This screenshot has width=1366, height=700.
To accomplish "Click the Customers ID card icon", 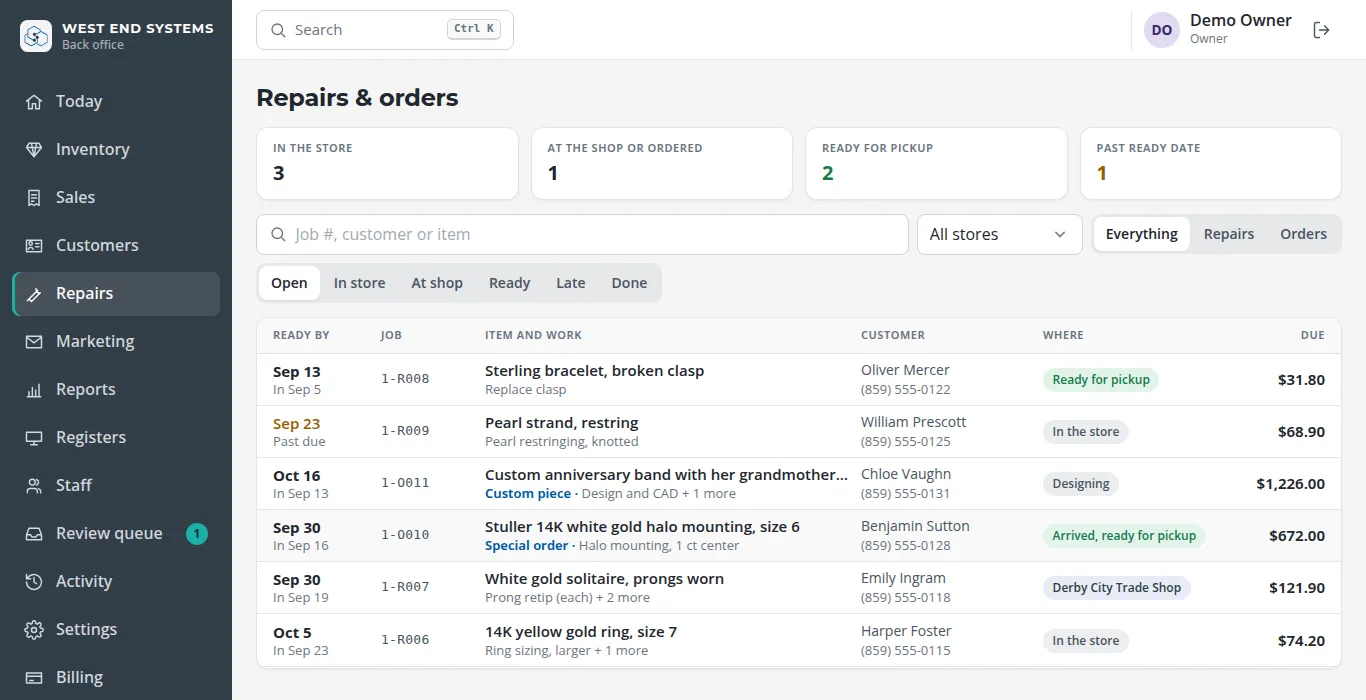I will coord(34,245).
